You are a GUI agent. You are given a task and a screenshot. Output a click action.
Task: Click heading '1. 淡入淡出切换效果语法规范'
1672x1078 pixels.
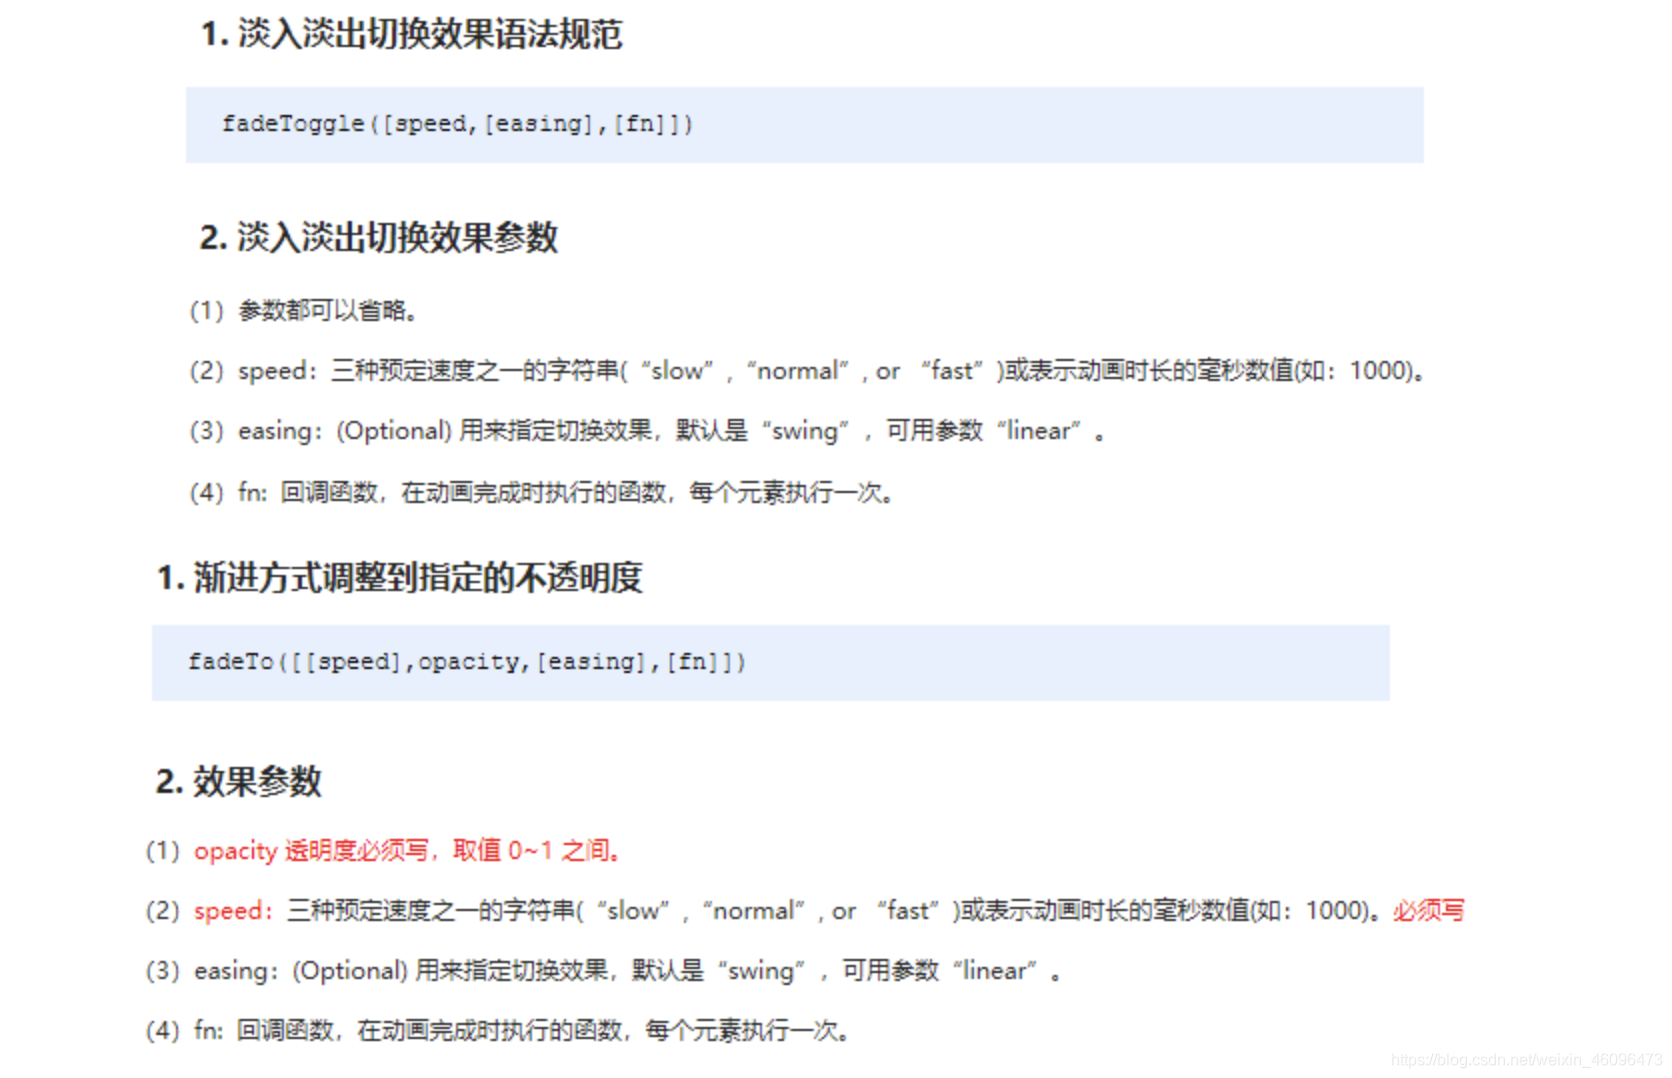click(x=411, y=34)
